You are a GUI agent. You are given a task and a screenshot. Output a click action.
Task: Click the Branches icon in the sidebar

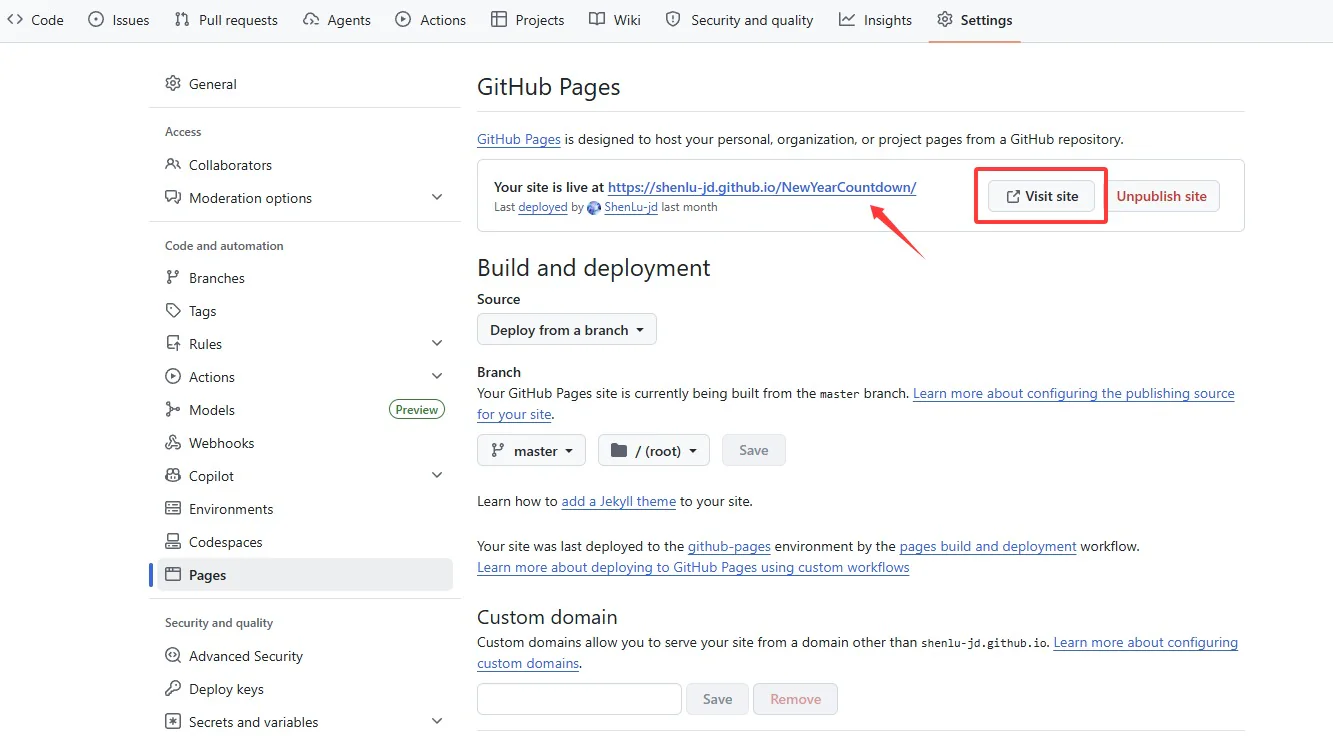[173, 278]
